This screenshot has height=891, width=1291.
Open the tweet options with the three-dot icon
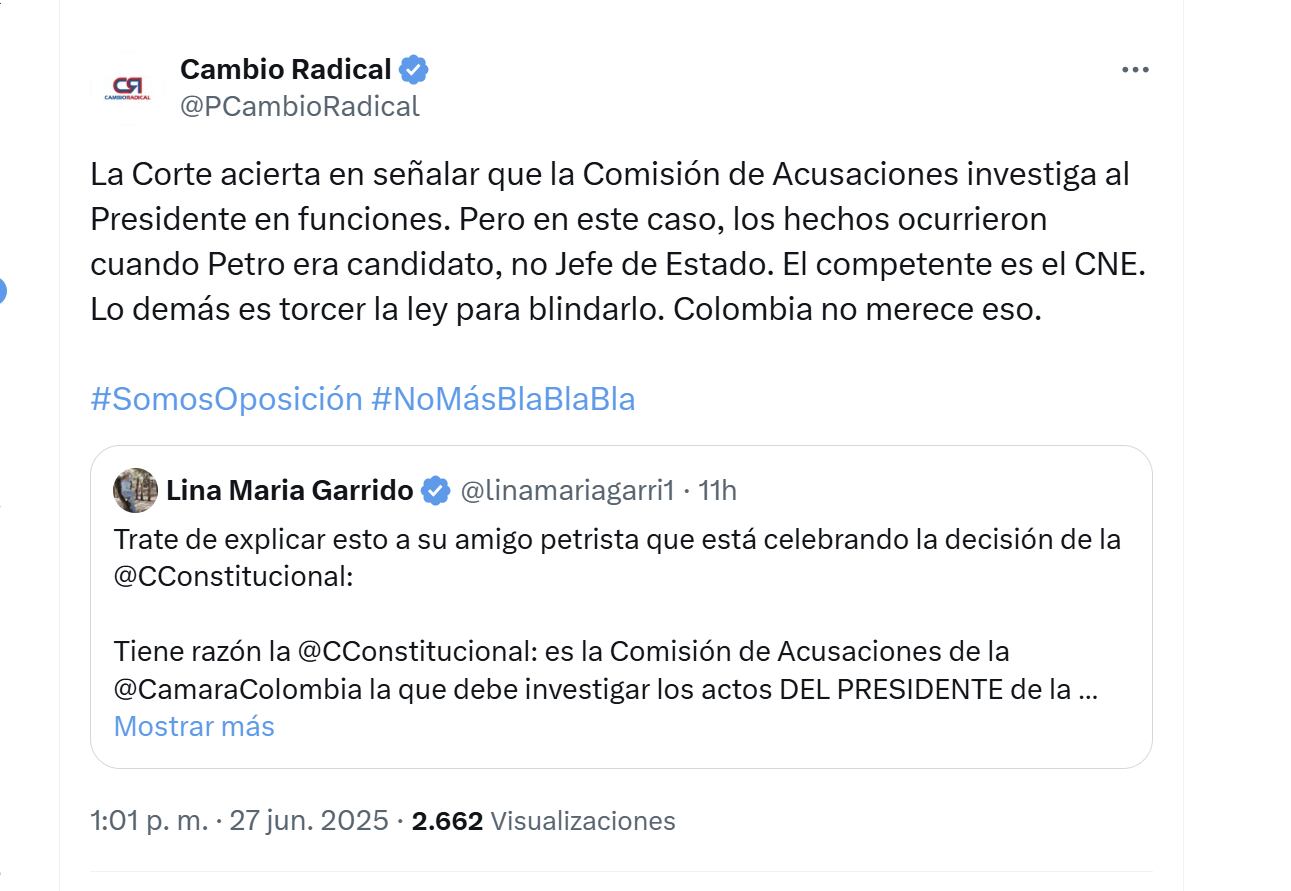(x=1135, y=68)
